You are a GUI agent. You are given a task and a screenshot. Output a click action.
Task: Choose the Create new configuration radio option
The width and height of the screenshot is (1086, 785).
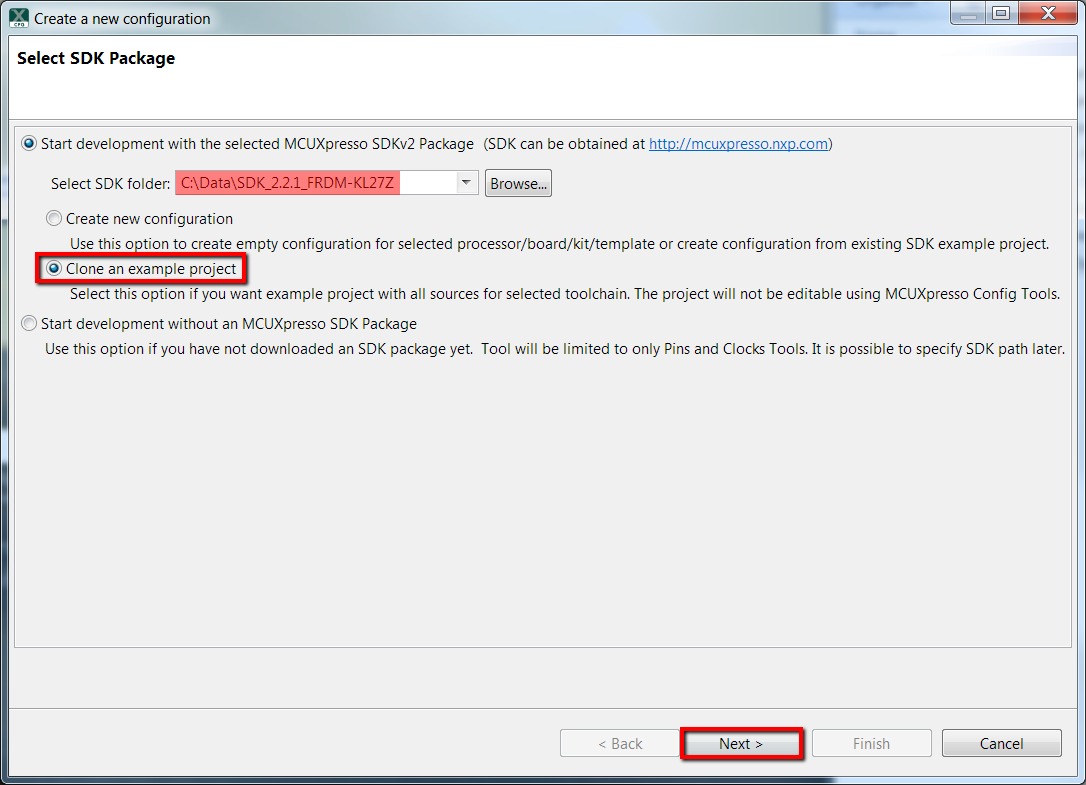[x=55, y=219]
